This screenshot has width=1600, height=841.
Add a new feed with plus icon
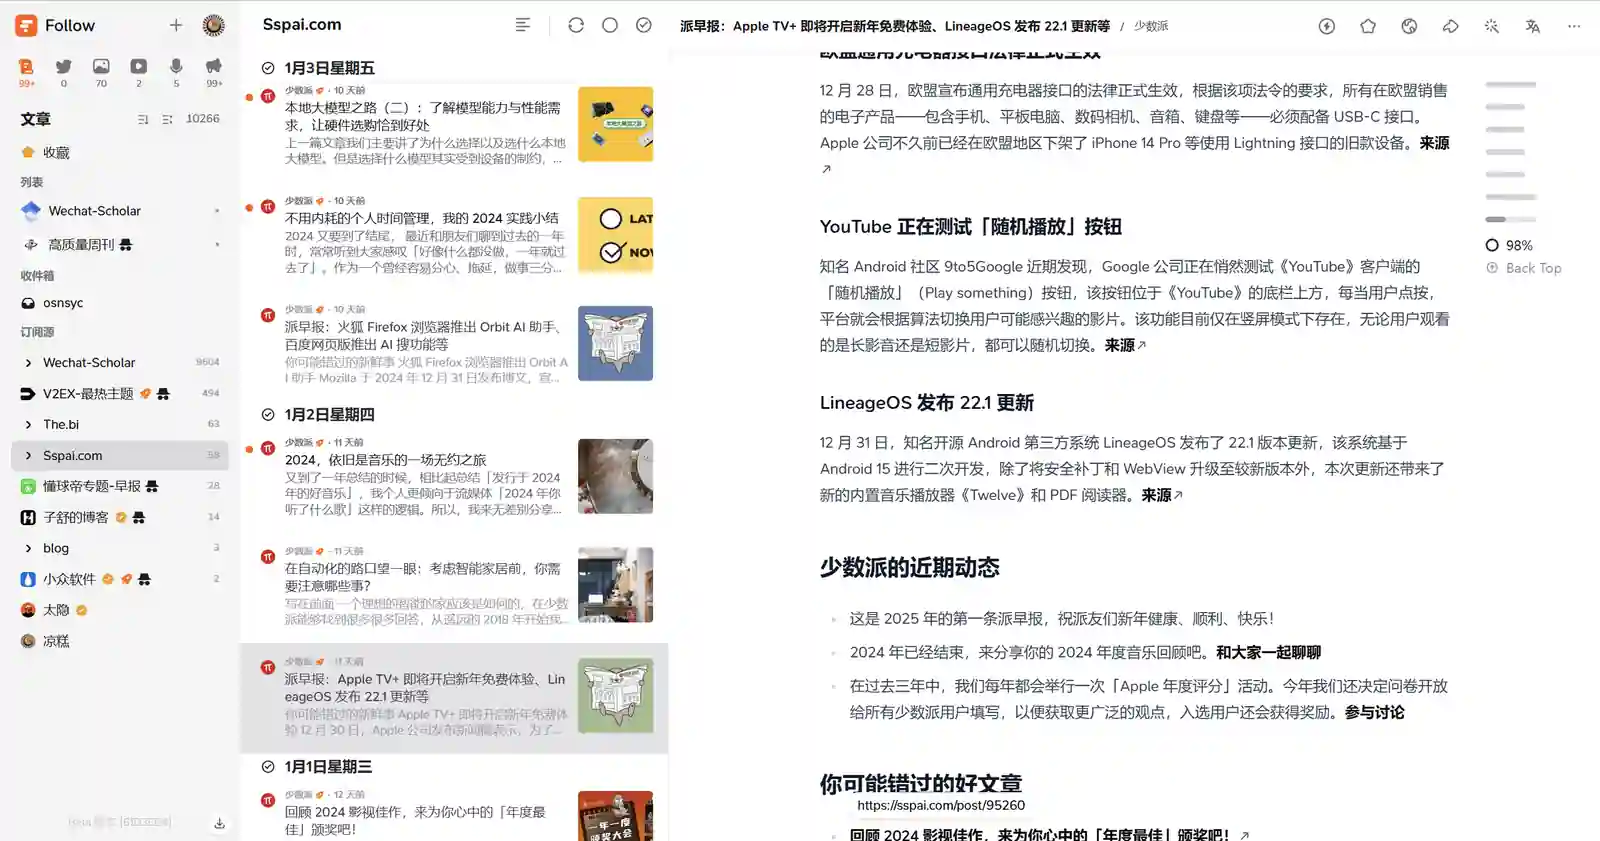coord(176,25)
